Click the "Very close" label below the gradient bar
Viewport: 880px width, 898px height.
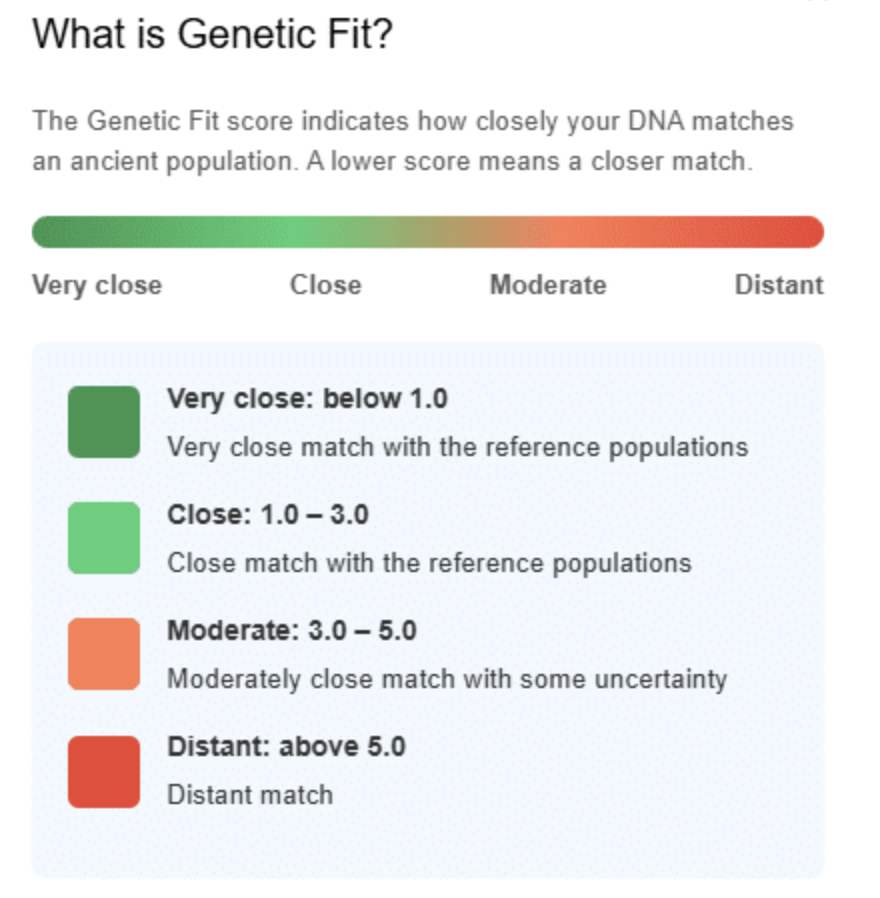tap(97, 285)
